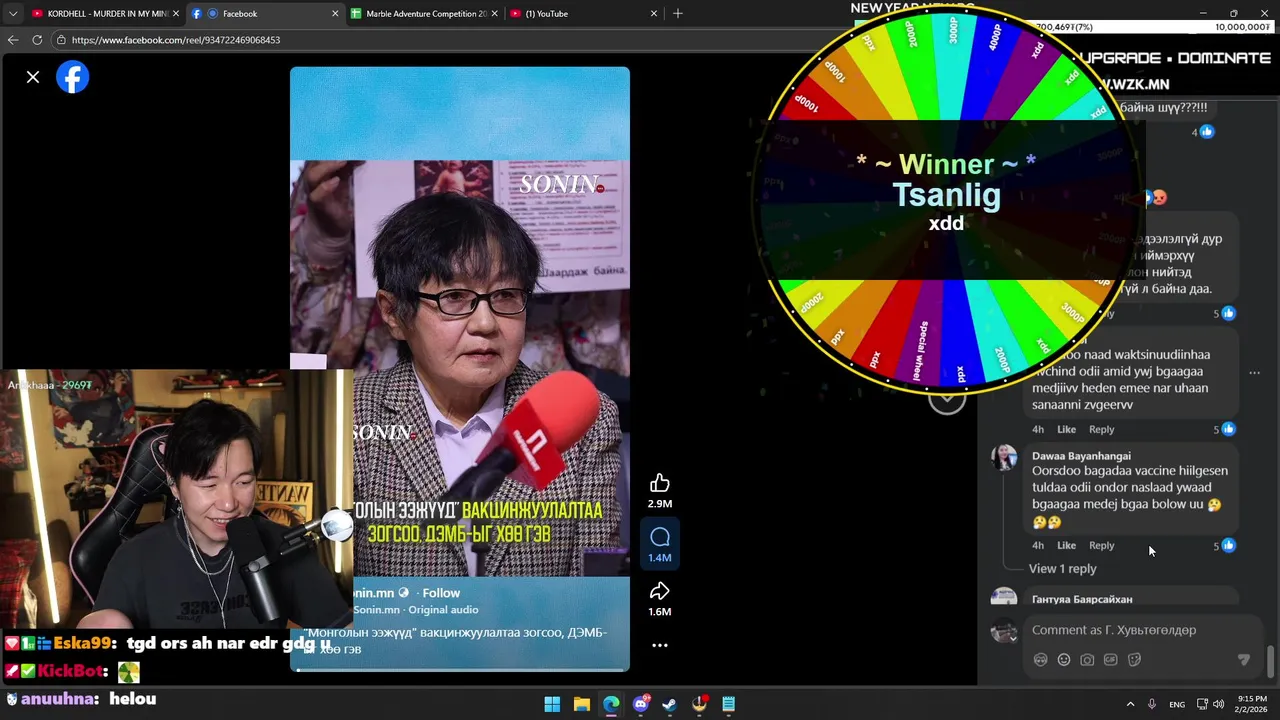
Task: Open a new browser tab
Action: tap(678, 13)
